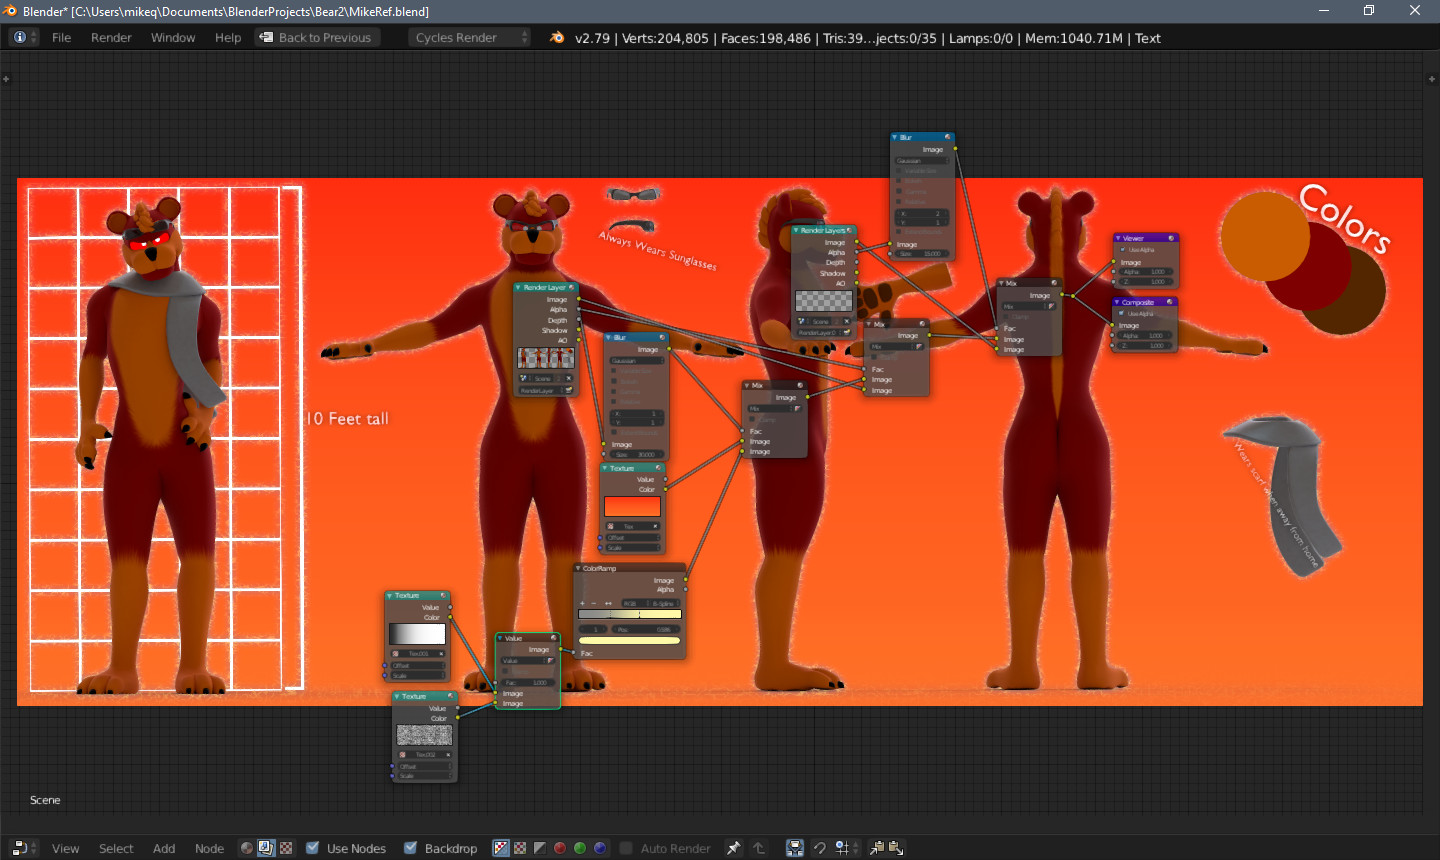Open the node editor Node menu
The height and width of the screenshot is (860, 1440).
[x=209, y=848]
